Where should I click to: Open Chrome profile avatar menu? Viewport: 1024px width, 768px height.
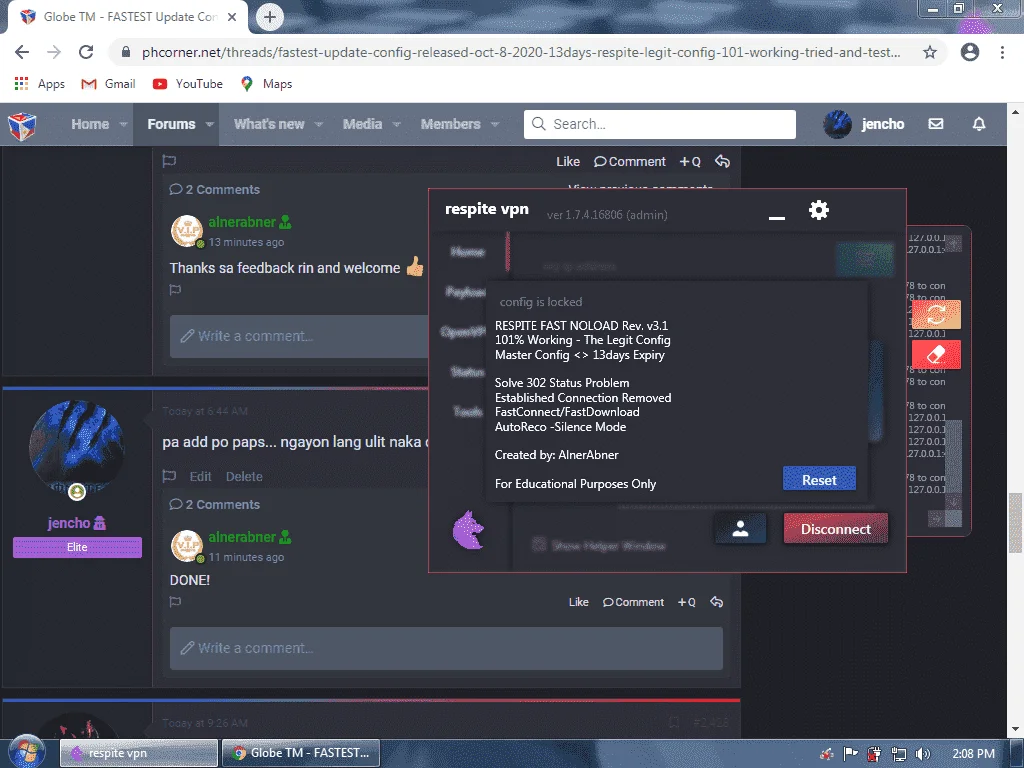[970, 52]
